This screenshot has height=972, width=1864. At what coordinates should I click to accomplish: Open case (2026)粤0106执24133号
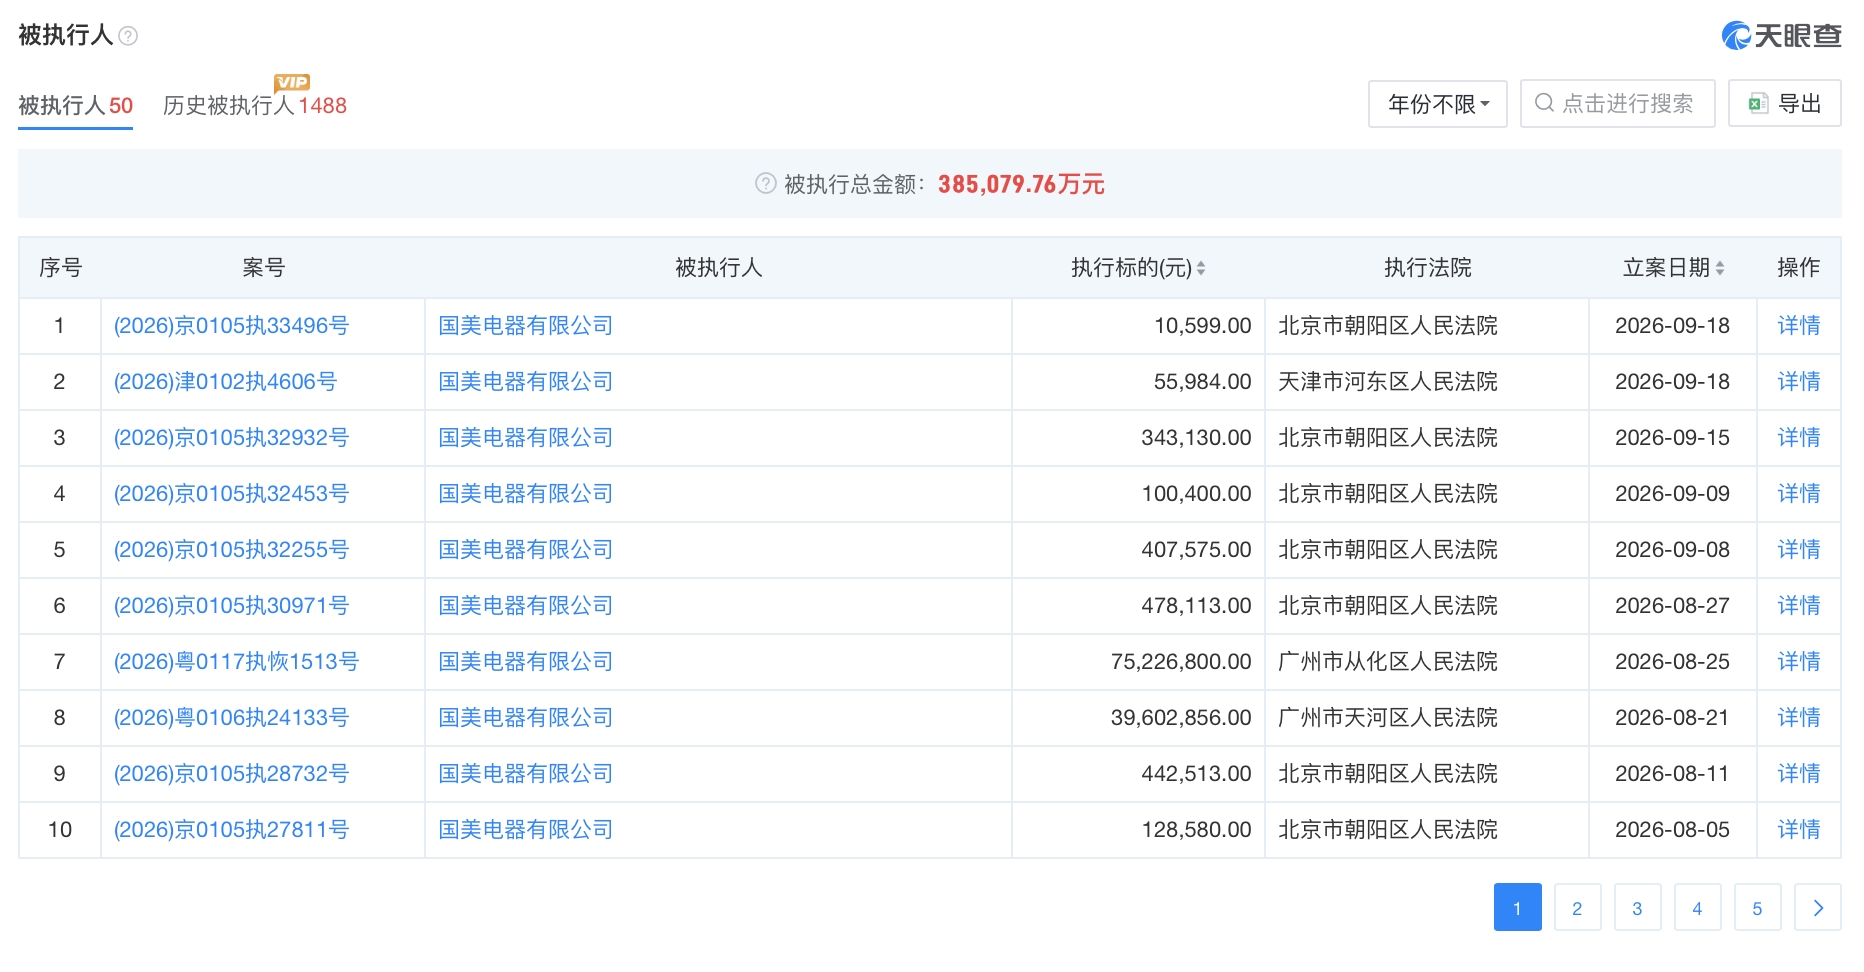coord(231,718)
